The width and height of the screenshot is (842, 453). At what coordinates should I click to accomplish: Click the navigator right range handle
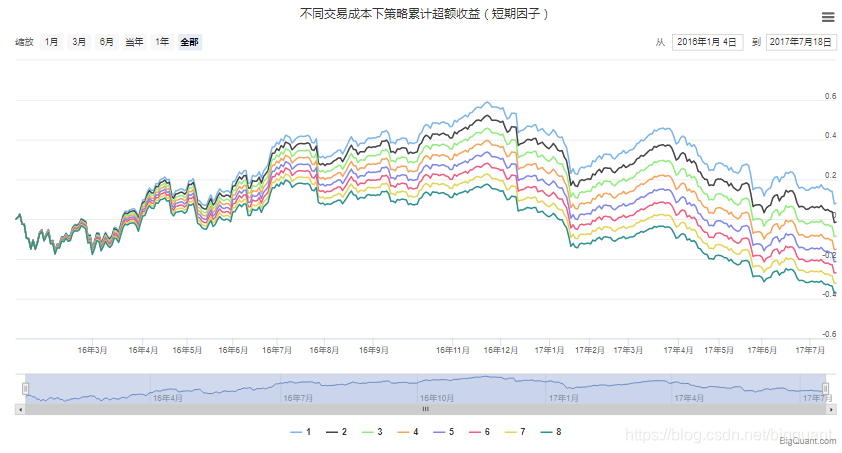tap(825, 389)
